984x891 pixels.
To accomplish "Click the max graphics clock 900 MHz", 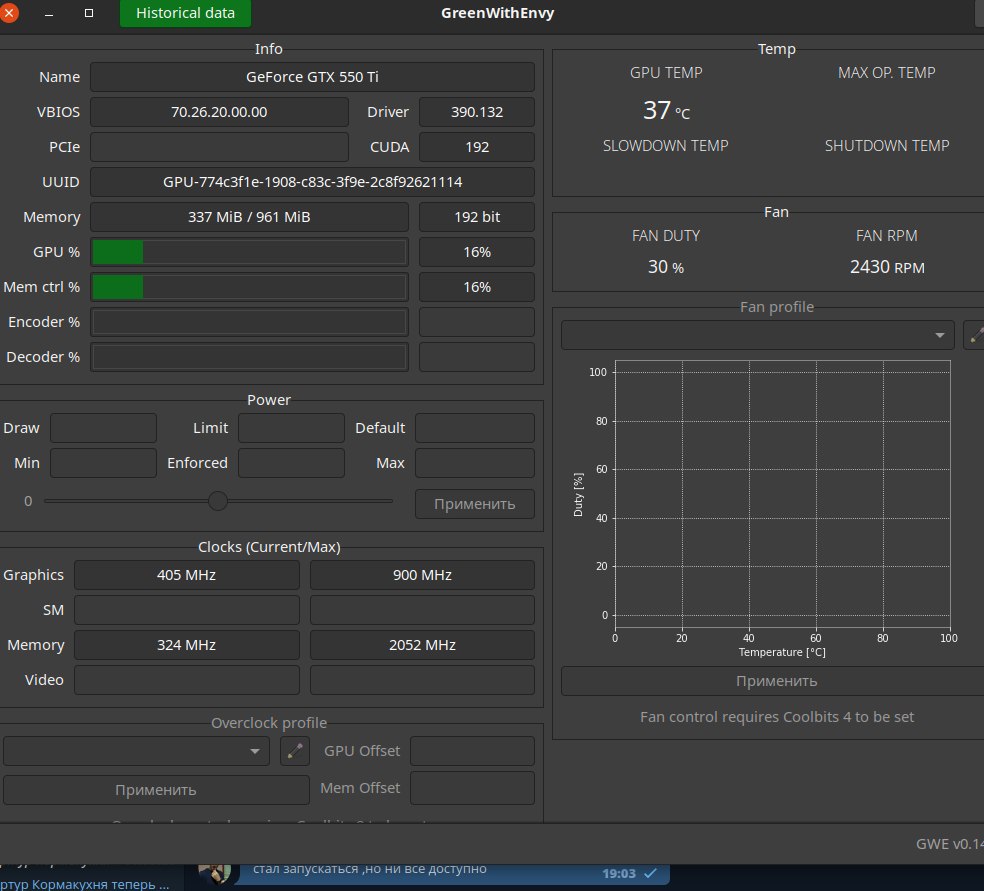I will [422, 575].
